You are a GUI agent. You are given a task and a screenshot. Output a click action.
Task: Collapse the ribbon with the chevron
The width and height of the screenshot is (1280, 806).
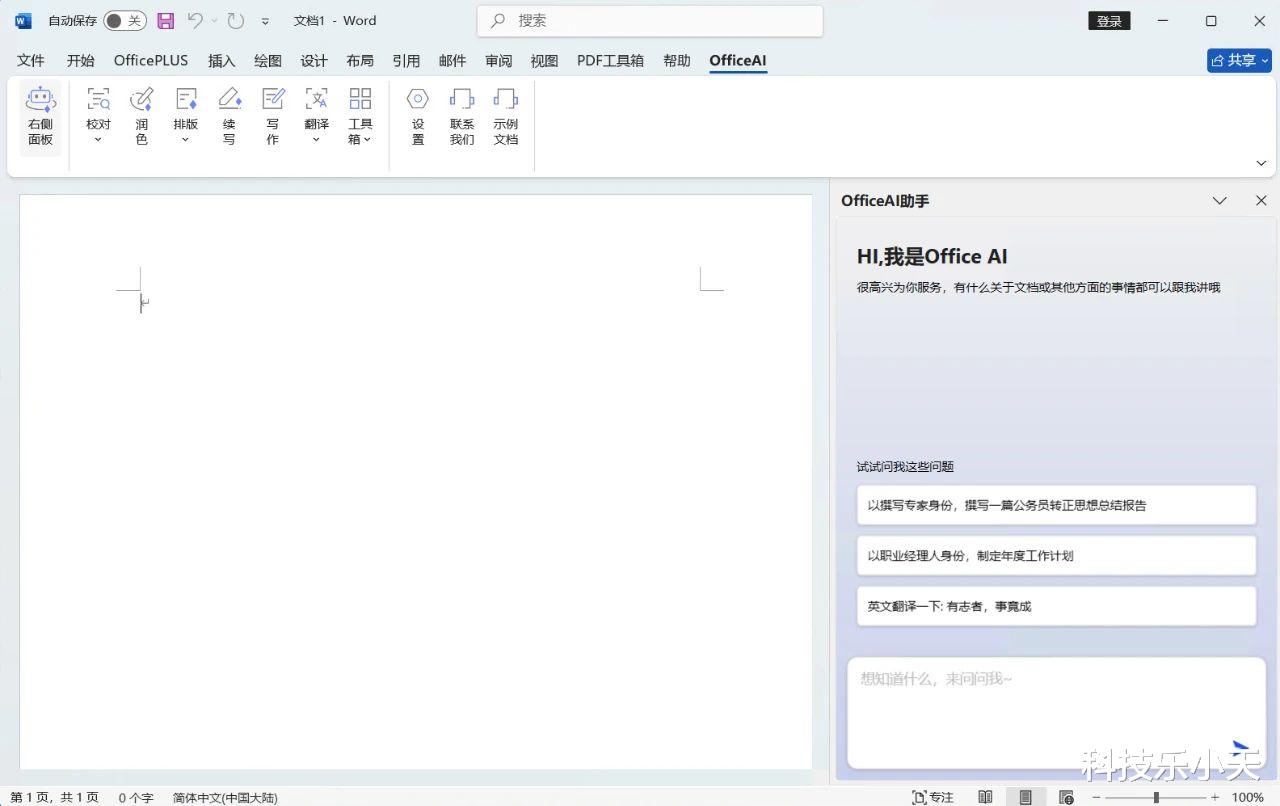point(1261,163)
